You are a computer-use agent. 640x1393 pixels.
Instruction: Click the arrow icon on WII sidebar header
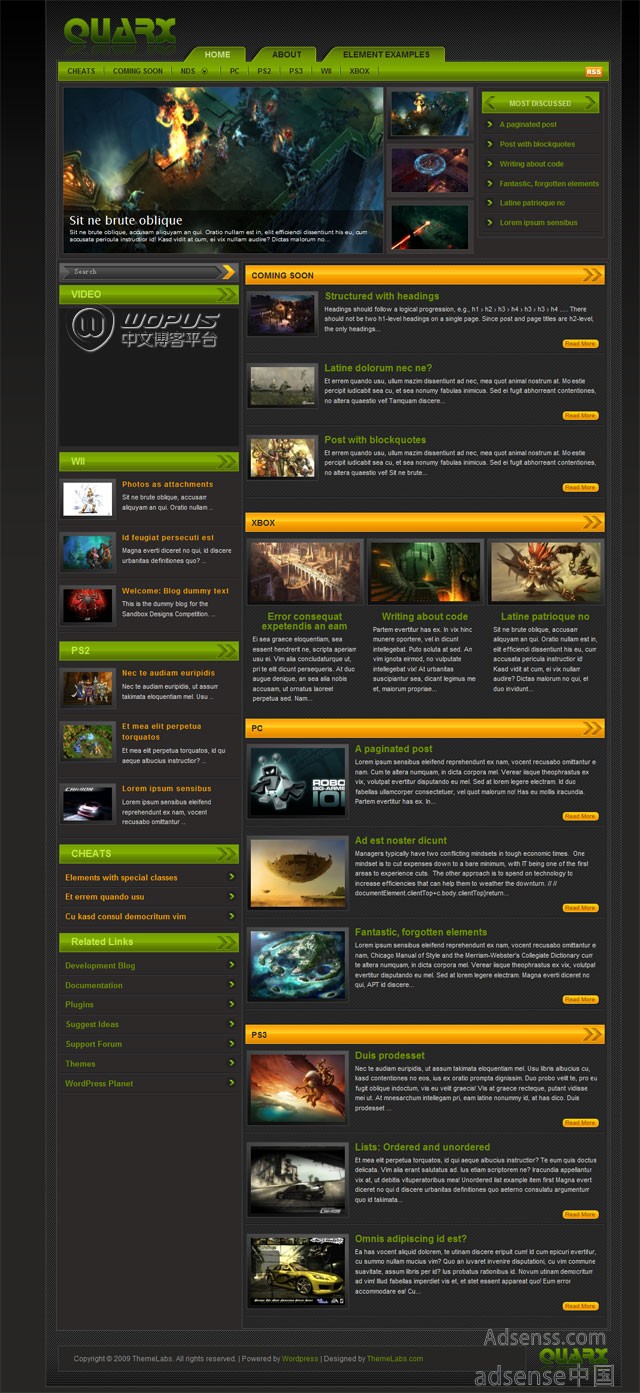tap(228, 461)
